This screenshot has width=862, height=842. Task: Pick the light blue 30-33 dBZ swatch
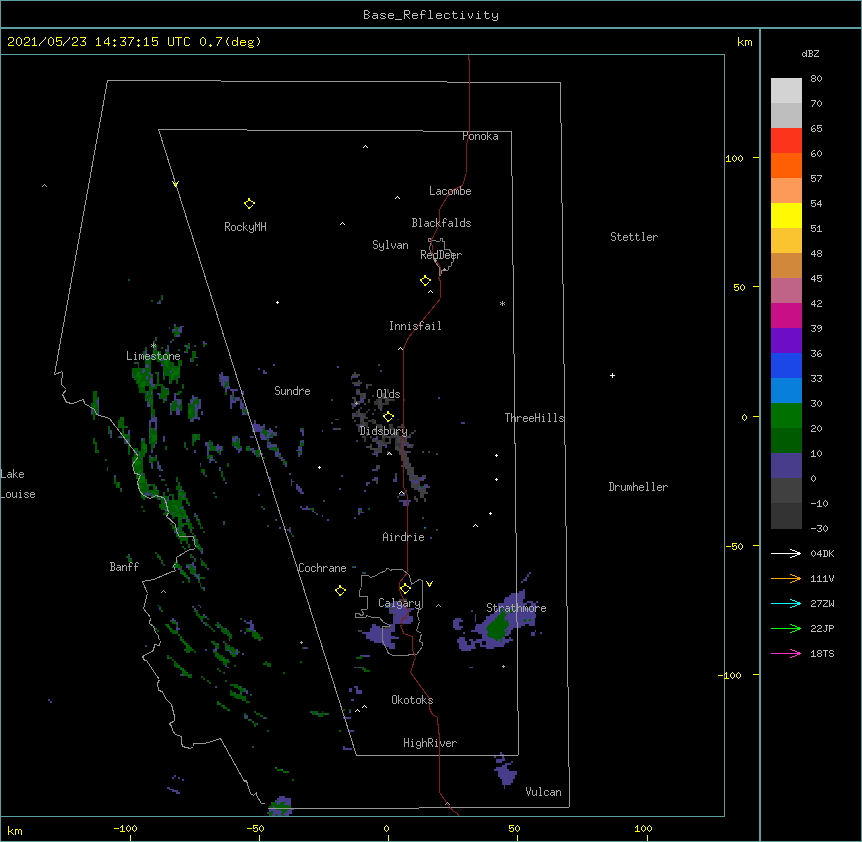pos(786,391)
